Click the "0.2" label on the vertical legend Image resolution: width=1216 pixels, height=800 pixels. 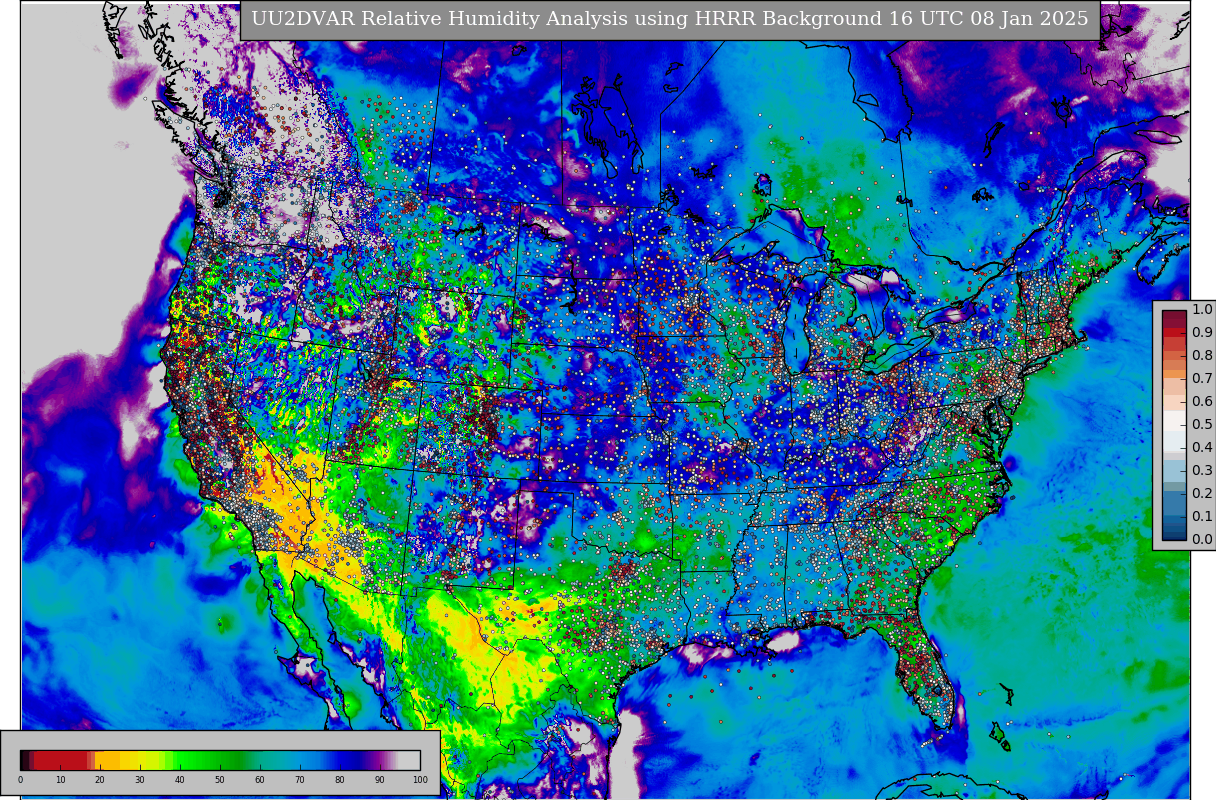click(1202, 494)
